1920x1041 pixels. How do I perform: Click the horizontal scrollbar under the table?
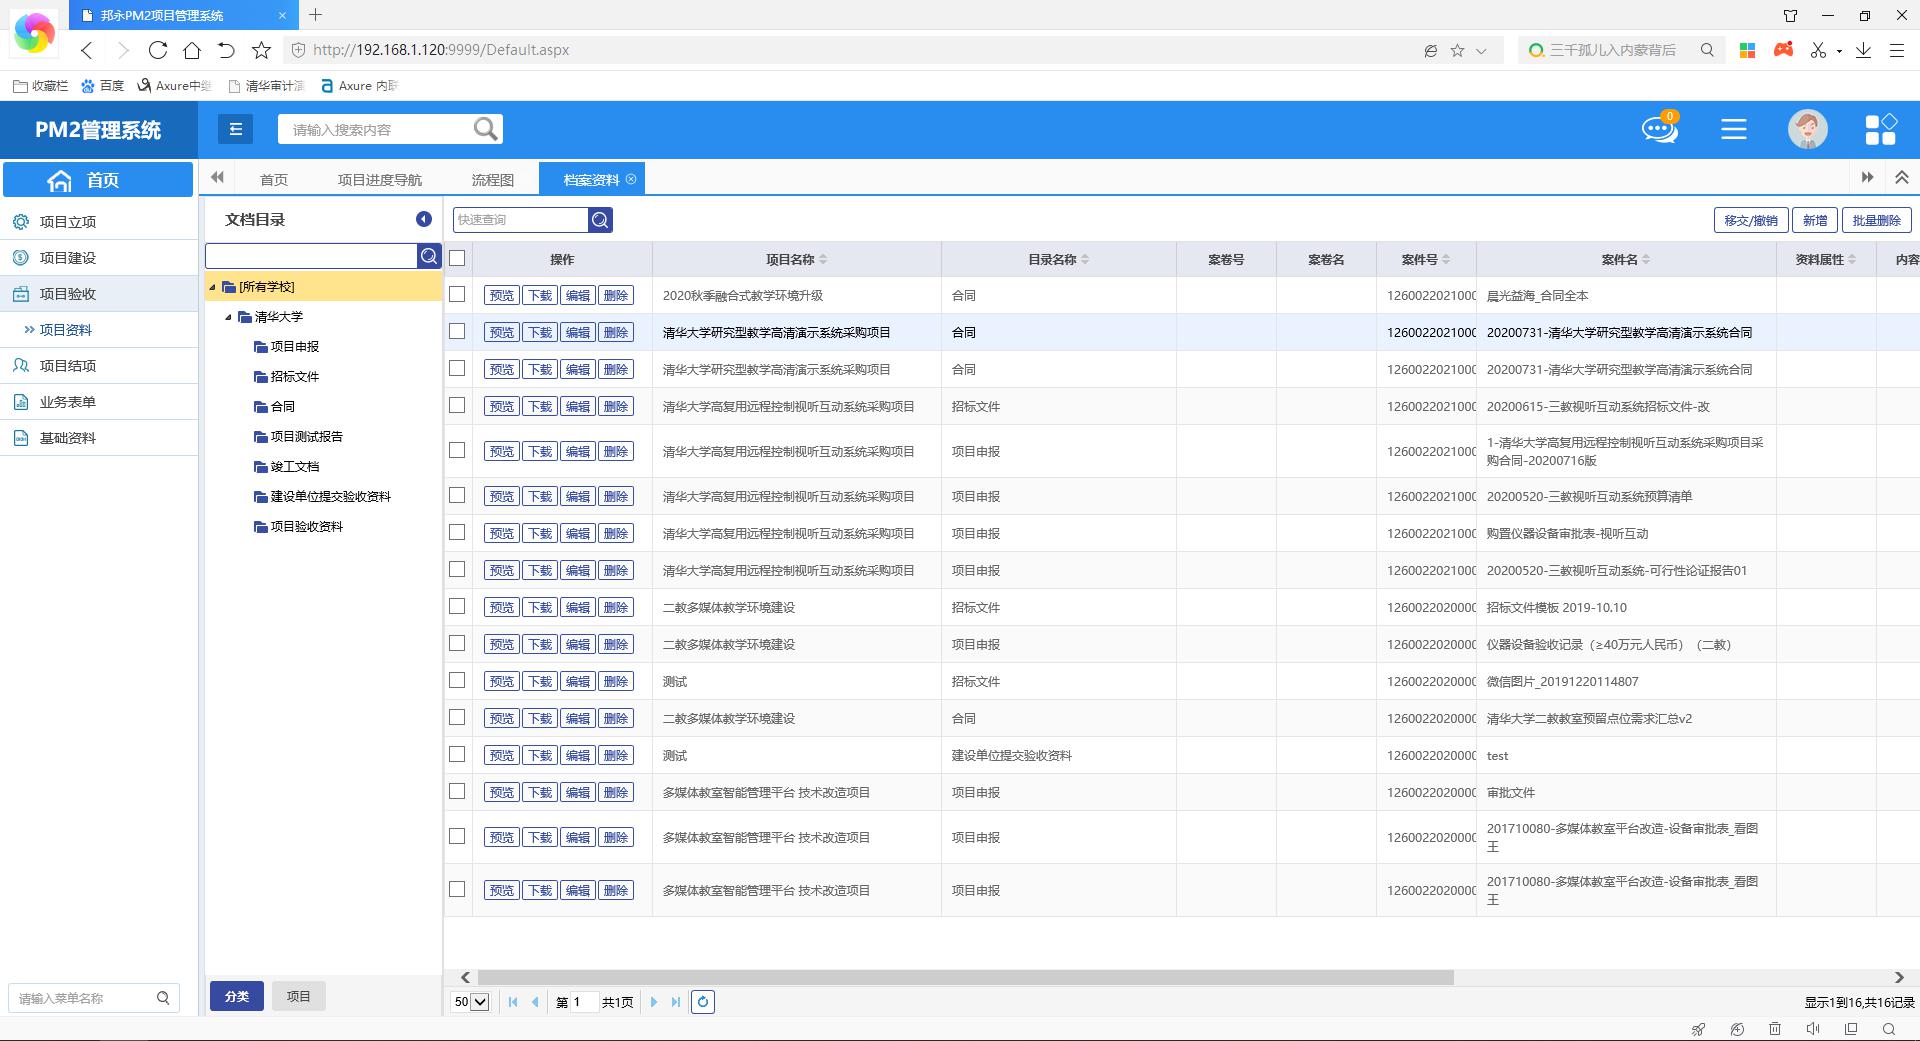[x=965, y=977]
